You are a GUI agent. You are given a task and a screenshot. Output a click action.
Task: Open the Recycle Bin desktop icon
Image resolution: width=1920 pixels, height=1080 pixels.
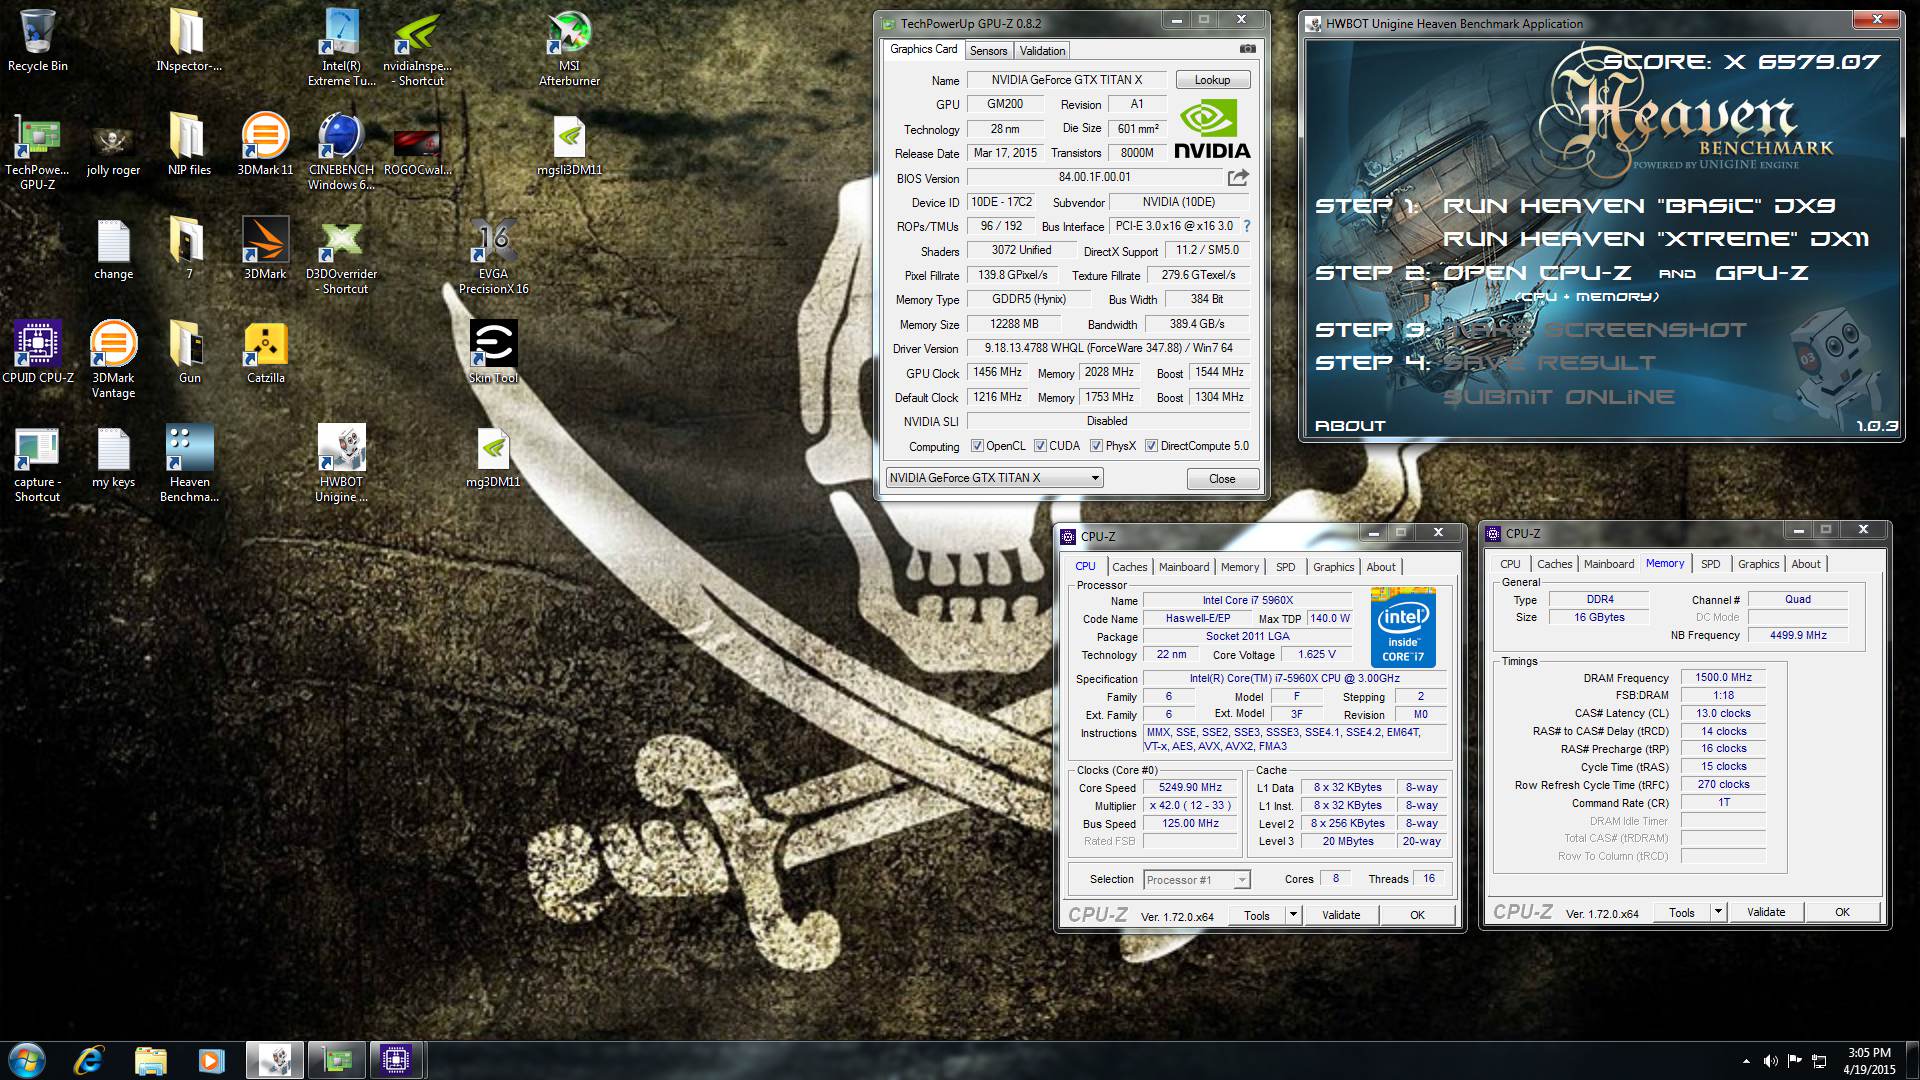pyautogui.click(x=38, y=40)
